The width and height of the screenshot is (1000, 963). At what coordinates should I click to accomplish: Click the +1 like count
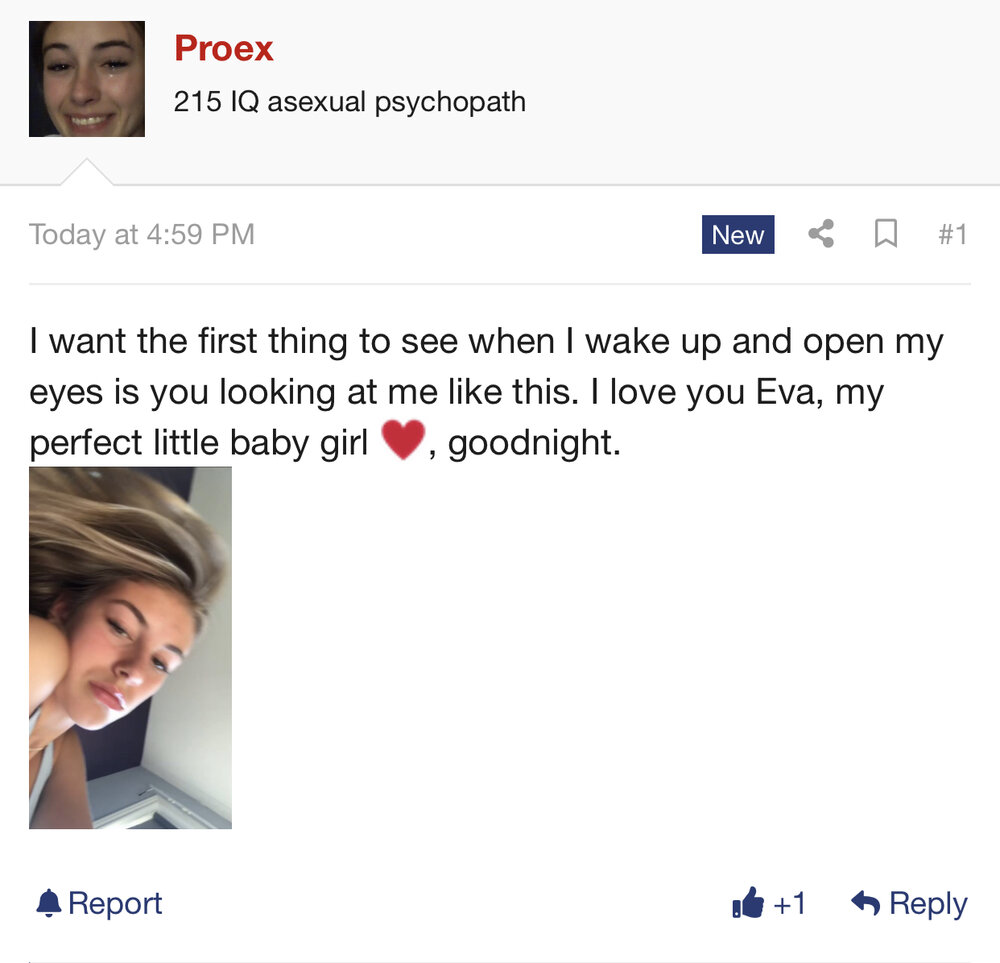coord(790,904)
